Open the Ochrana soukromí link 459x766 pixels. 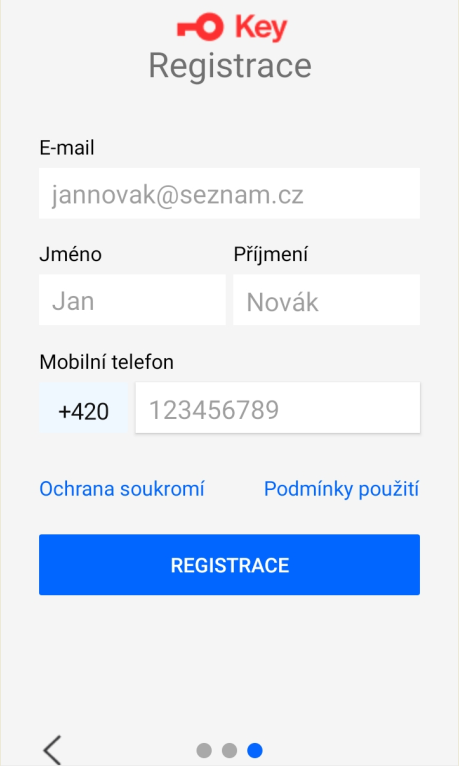point(122,489)
